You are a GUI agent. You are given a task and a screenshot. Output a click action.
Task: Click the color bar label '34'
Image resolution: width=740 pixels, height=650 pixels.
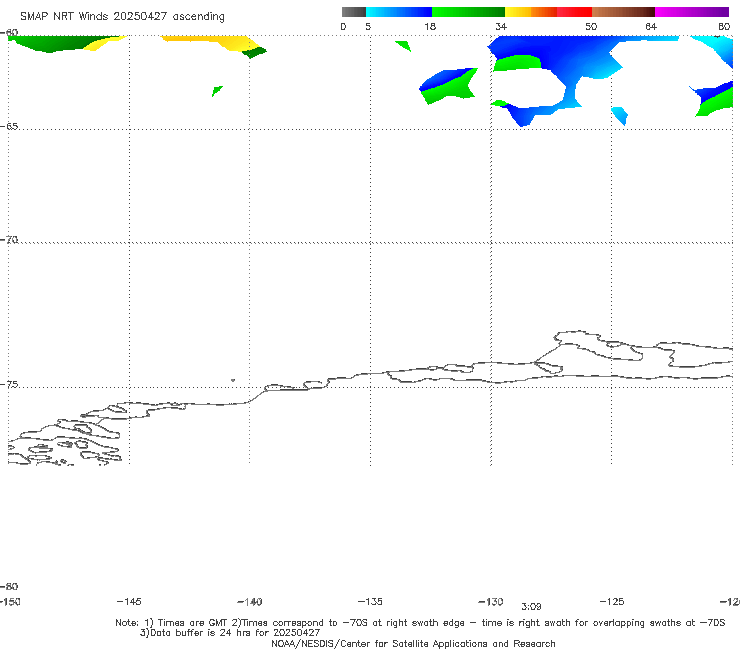pyautogui.click(x=501, y=26)
